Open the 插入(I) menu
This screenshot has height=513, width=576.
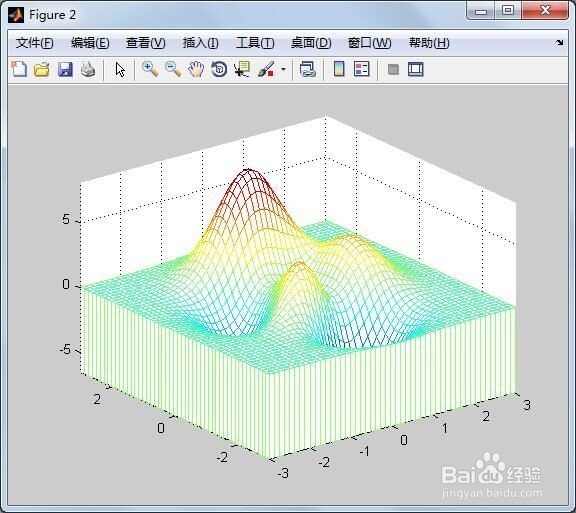point(201,43)
